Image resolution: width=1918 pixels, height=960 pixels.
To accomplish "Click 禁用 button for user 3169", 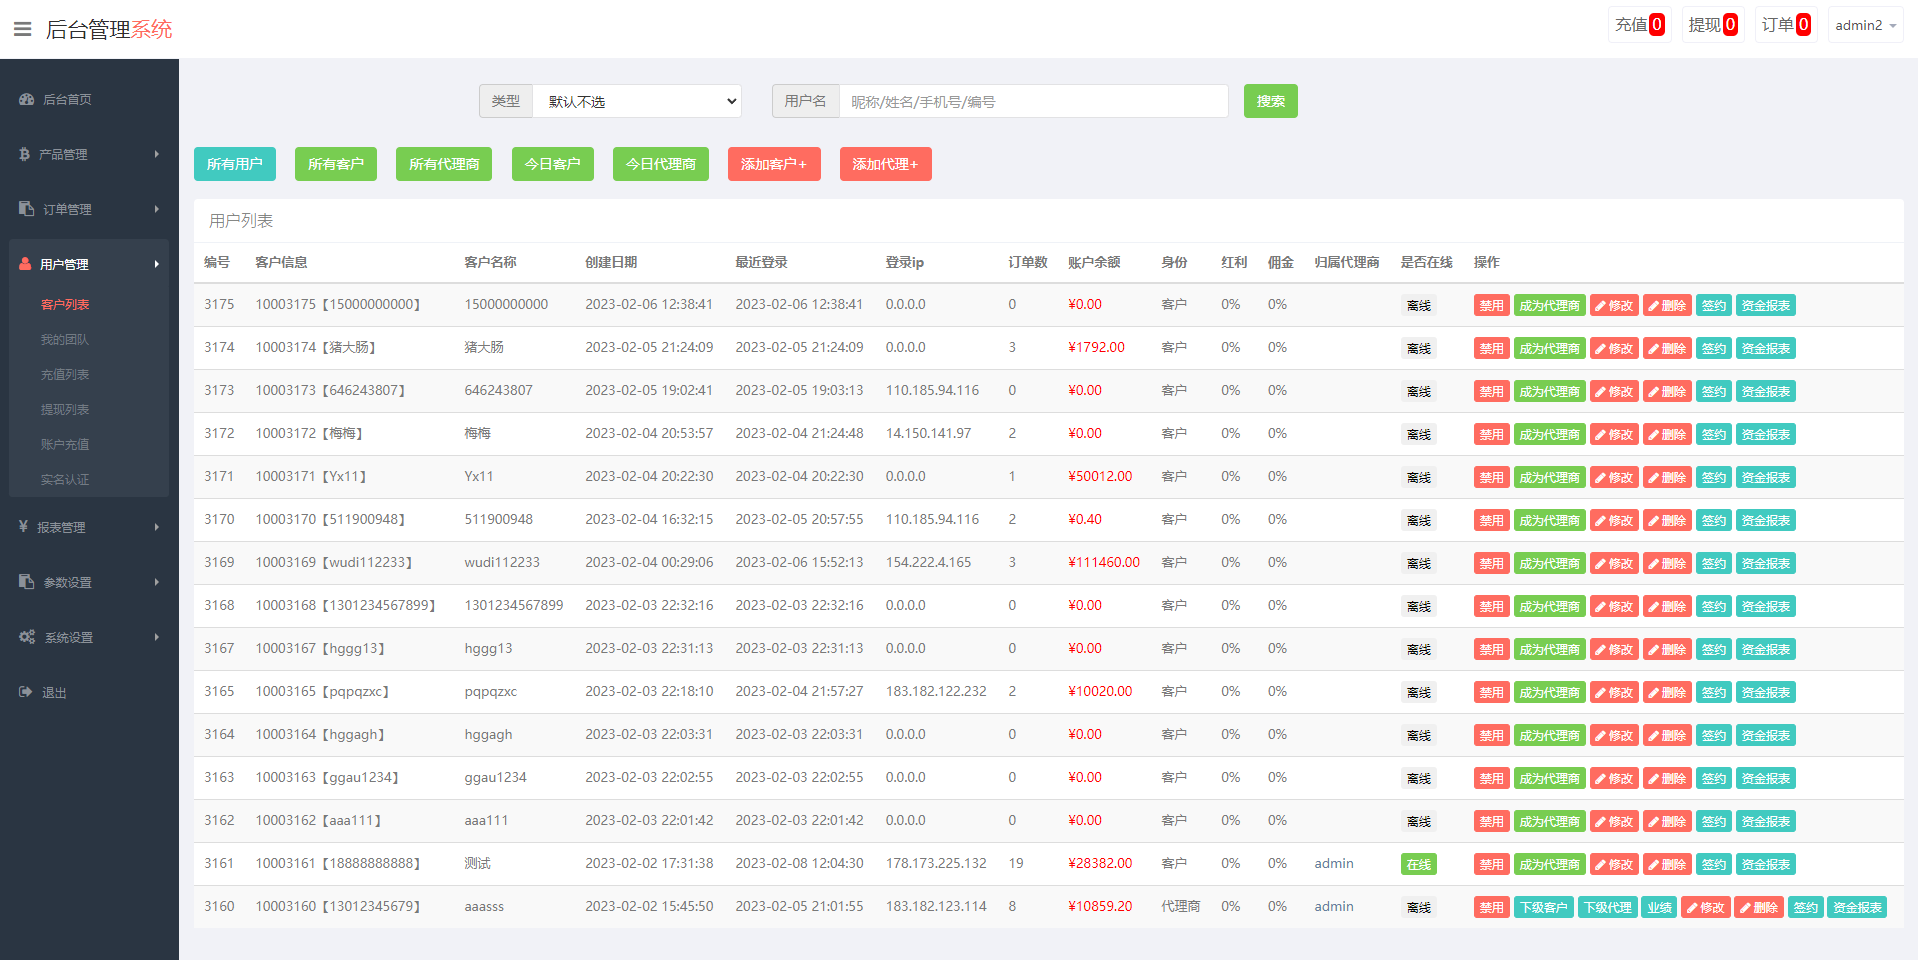I will 1491,564.
